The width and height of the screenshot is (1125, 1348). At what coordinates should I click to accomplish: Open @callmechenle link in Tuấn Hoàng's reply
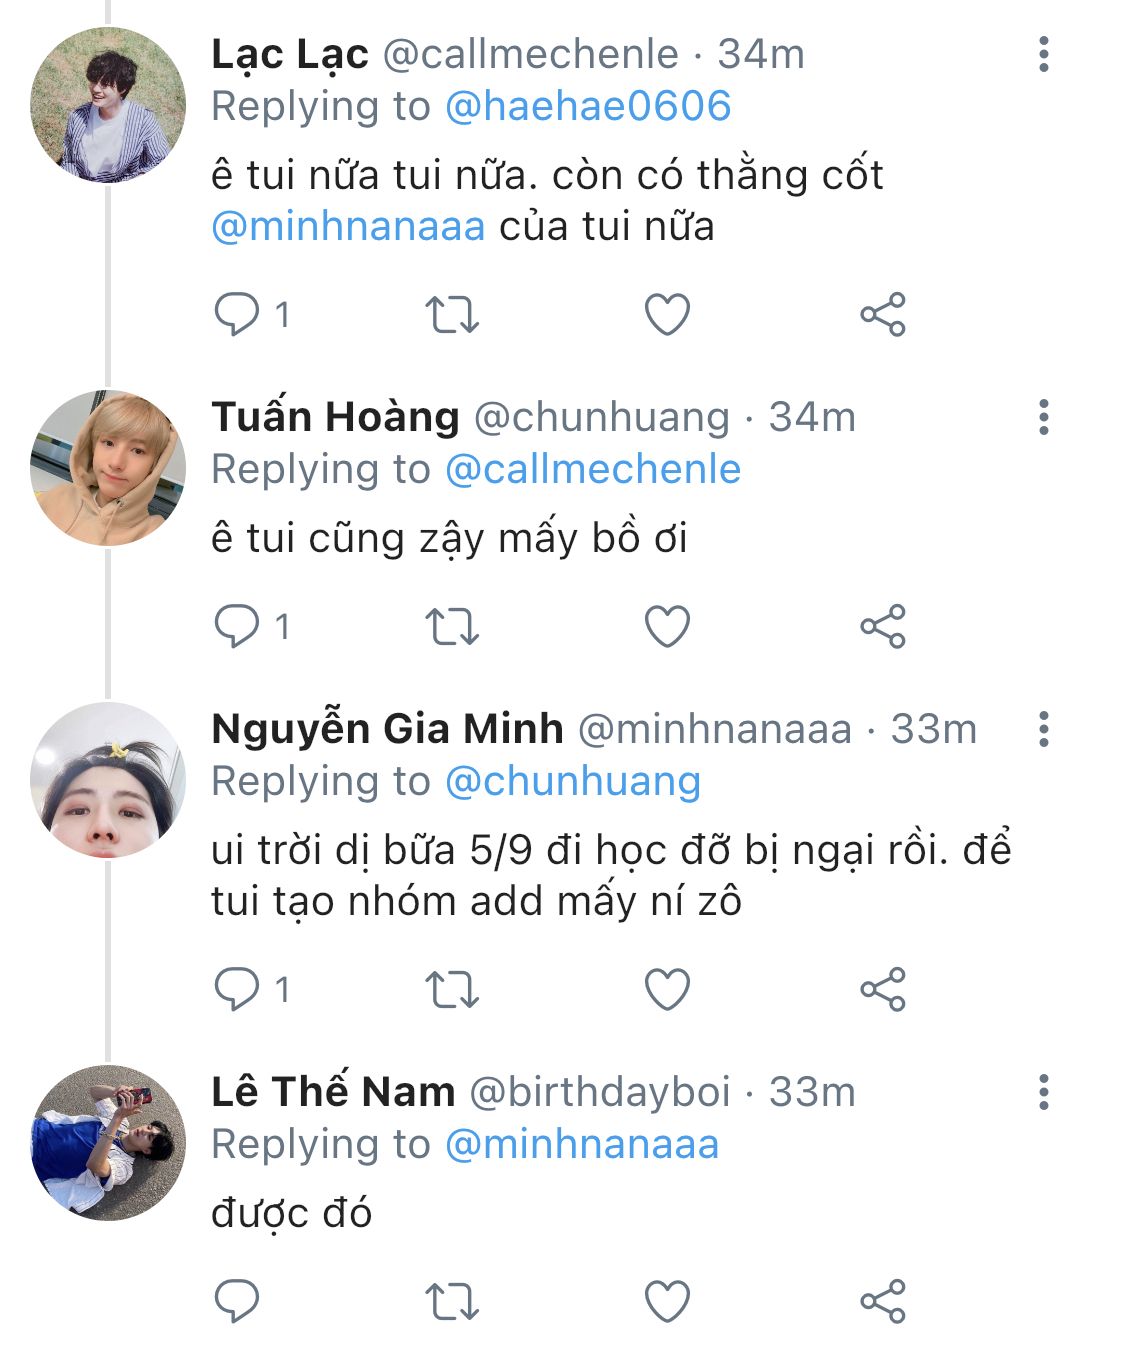(593, 469)
